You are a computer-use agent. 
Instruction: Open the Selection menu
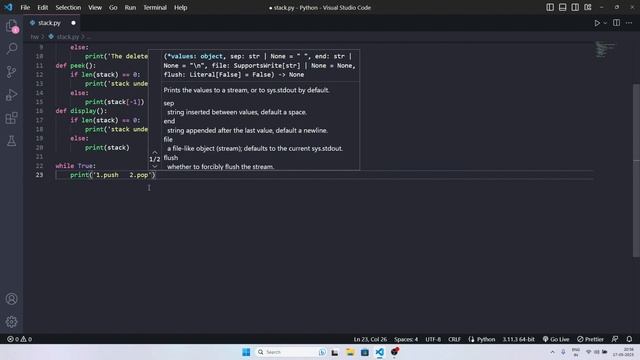(68, 7)
